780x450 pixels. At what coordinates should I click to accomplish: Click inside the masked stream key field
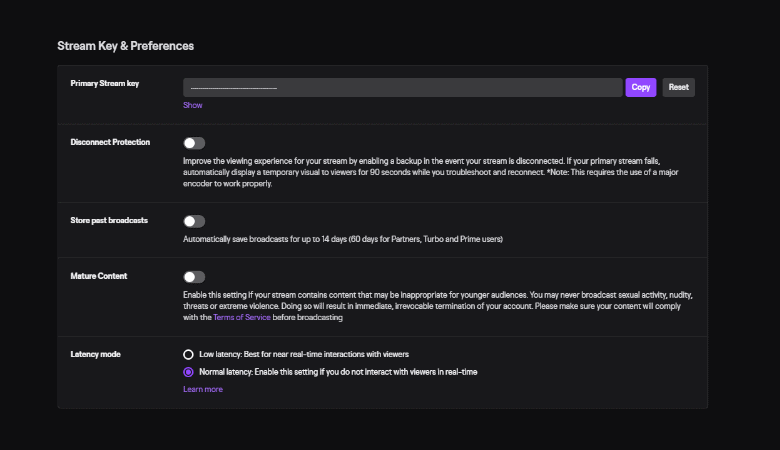[x=402, y=88]
